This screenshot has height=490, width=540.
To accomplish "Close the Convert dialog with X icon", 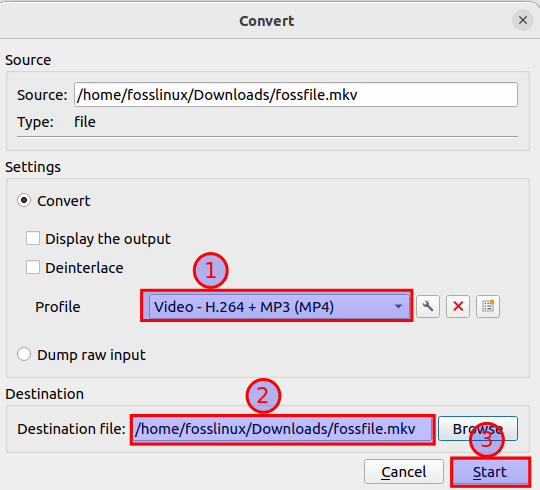I will (x=523, y=20).
